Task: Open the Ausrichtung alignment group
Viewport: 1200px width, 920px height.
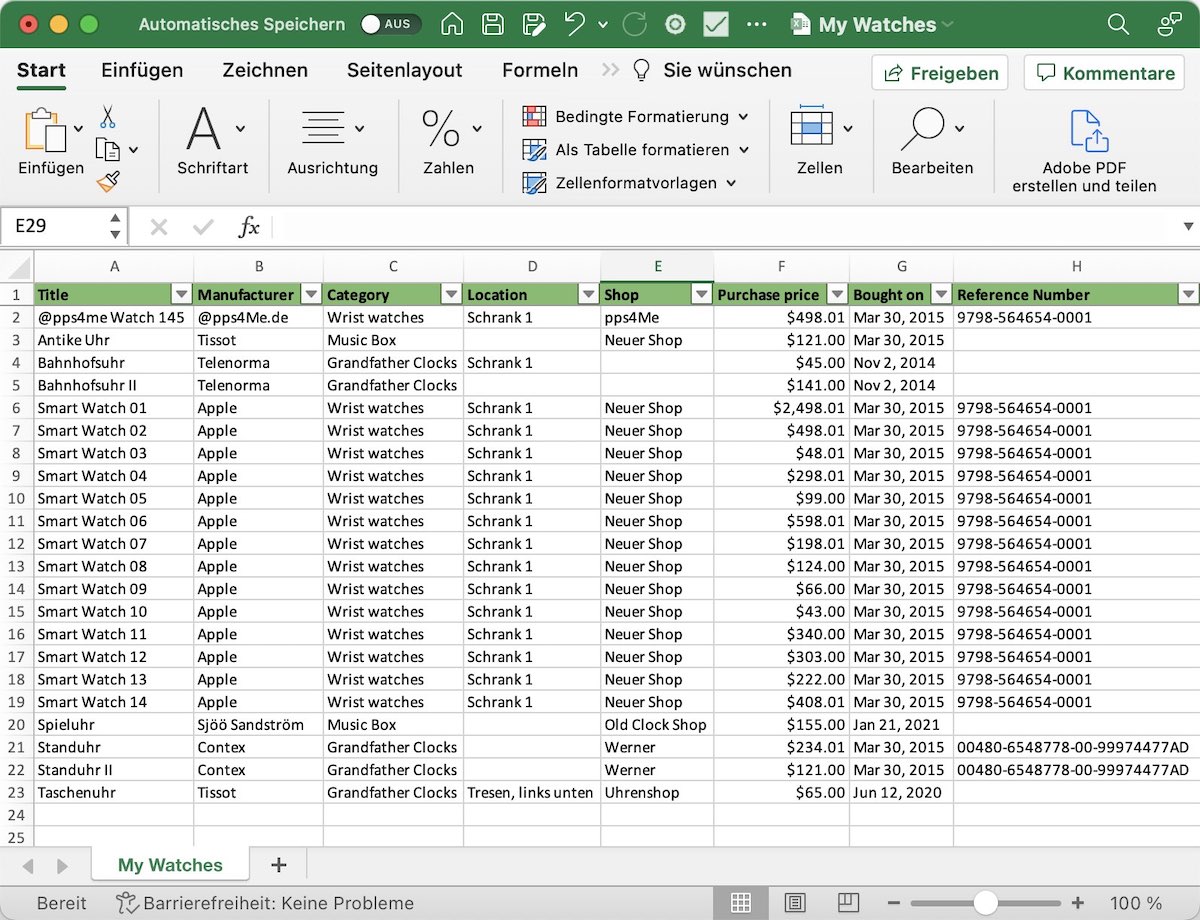Action: point(333,141)
